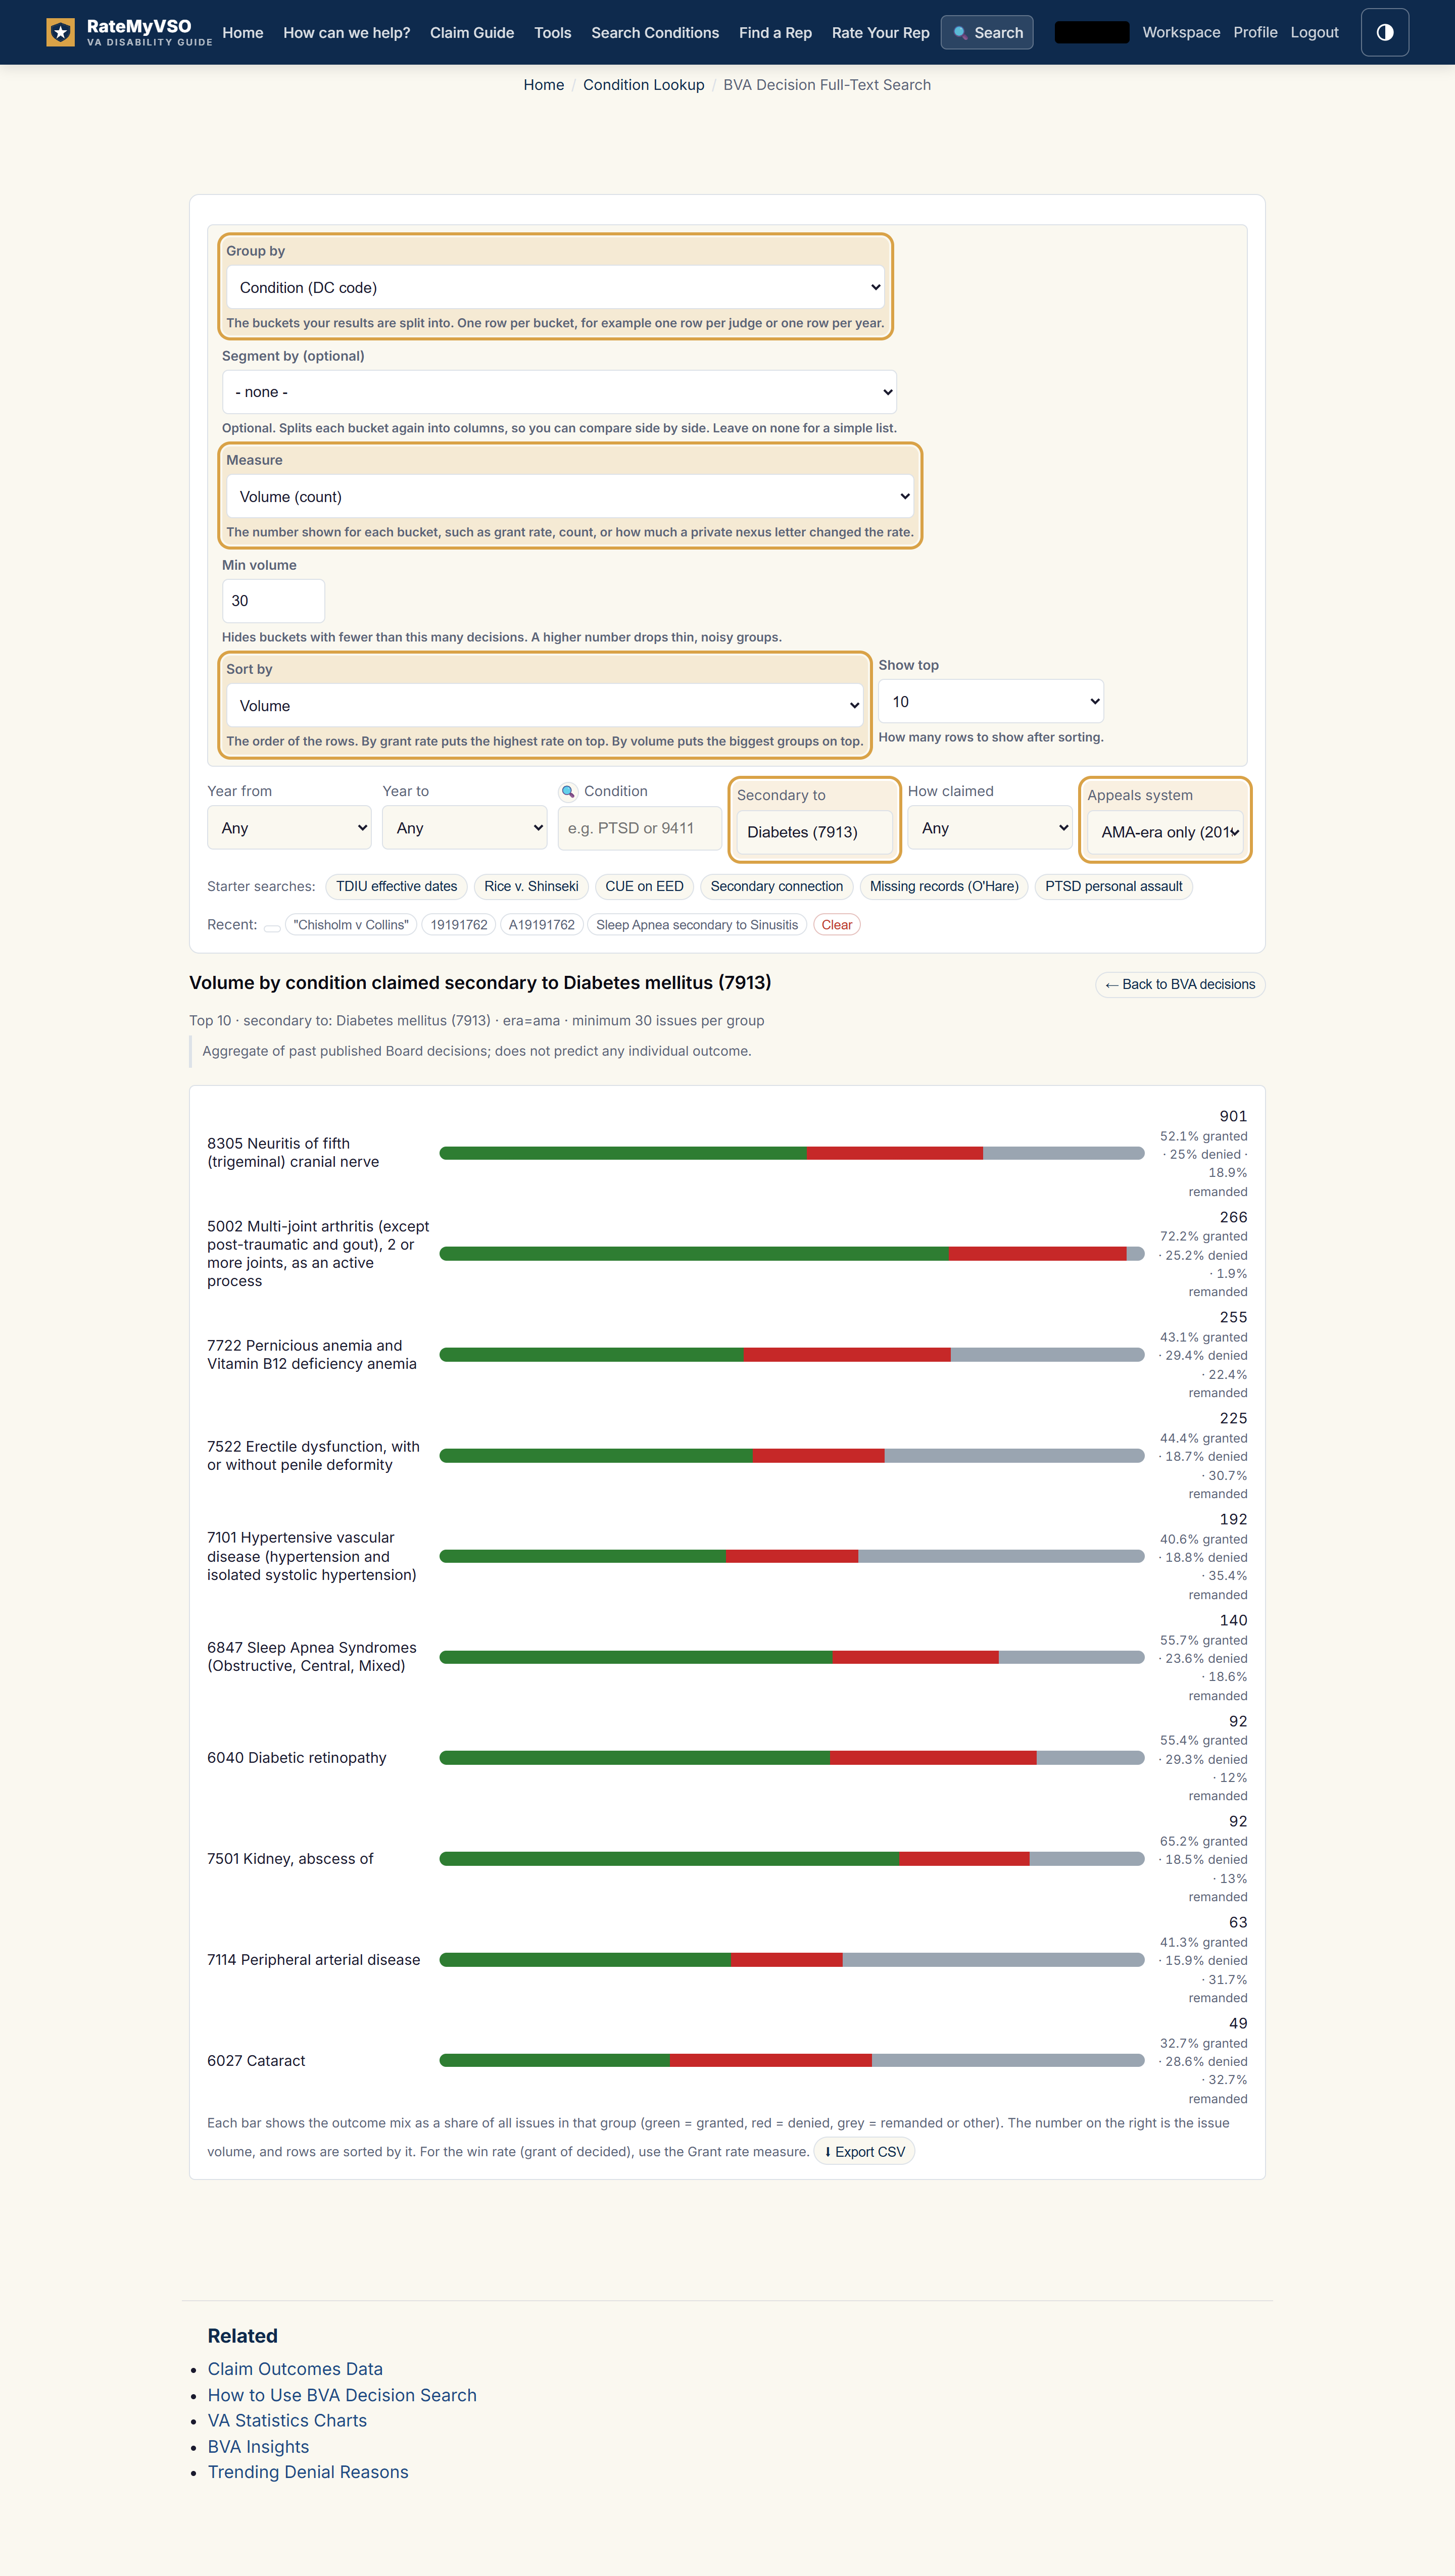Toggle the dark mode contrast icon
Screen dimensions: 1455x2576
pyautogui.click(x=1385, y=32)
